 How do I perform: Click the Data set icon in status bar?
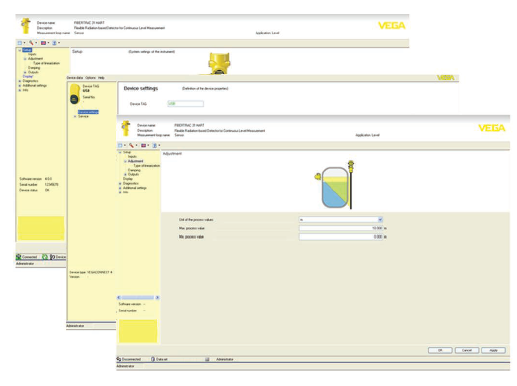point(153,359)
